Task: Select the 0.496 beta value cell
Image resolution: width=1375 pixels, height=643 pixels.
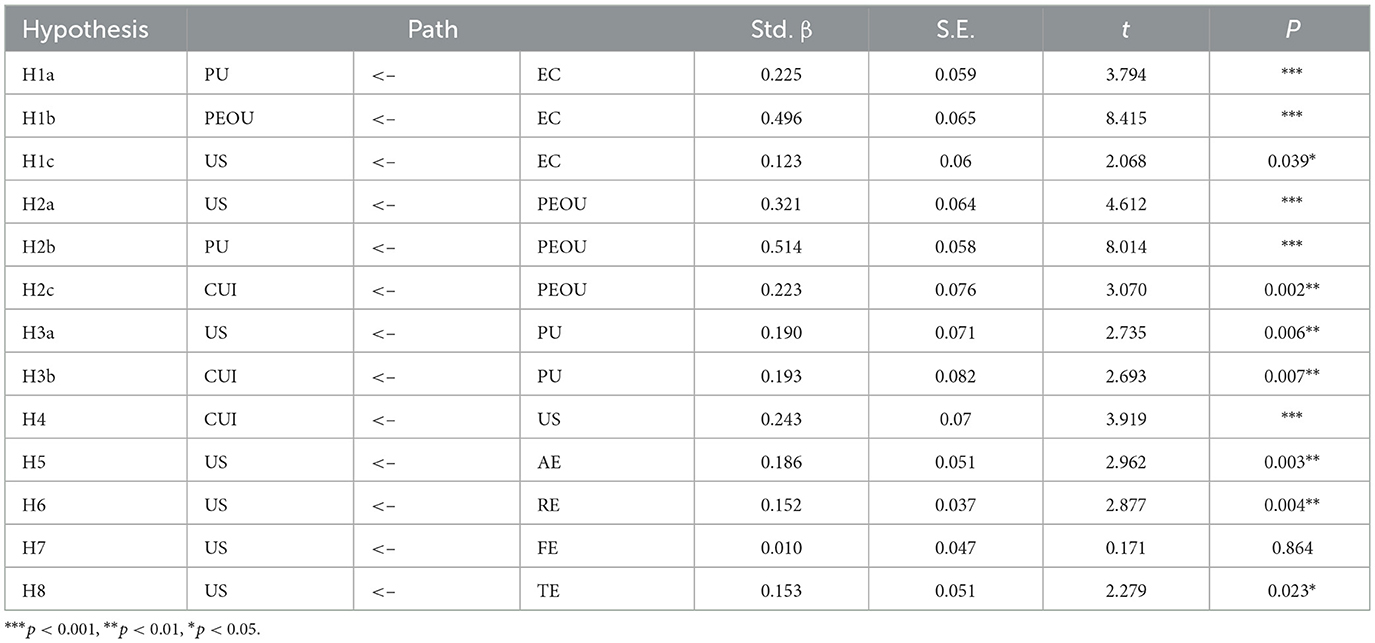Action: coord(780,117)
